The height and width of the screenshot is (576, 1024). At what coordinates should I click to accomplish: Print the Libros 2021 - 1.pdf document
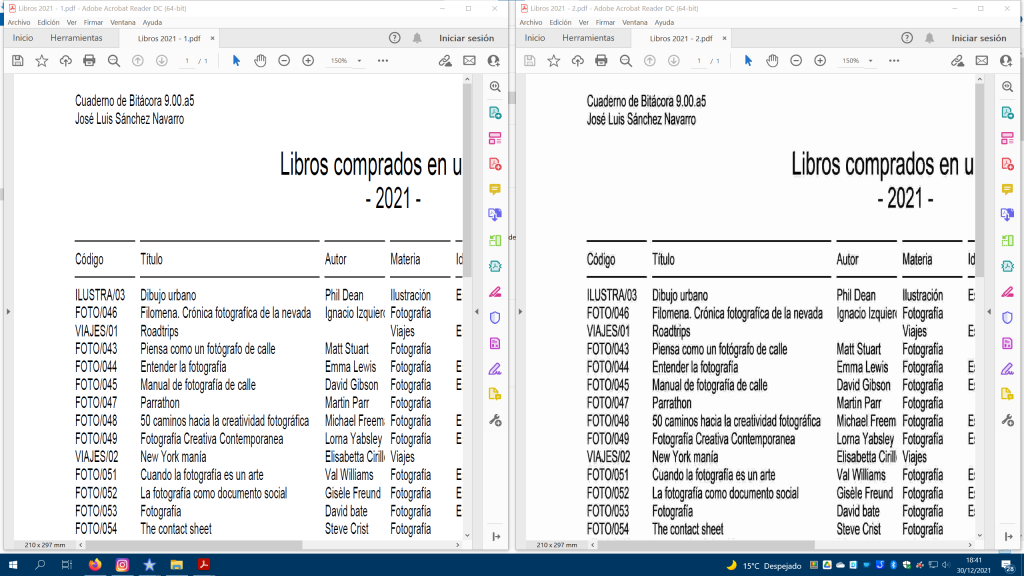pos(89,61)
